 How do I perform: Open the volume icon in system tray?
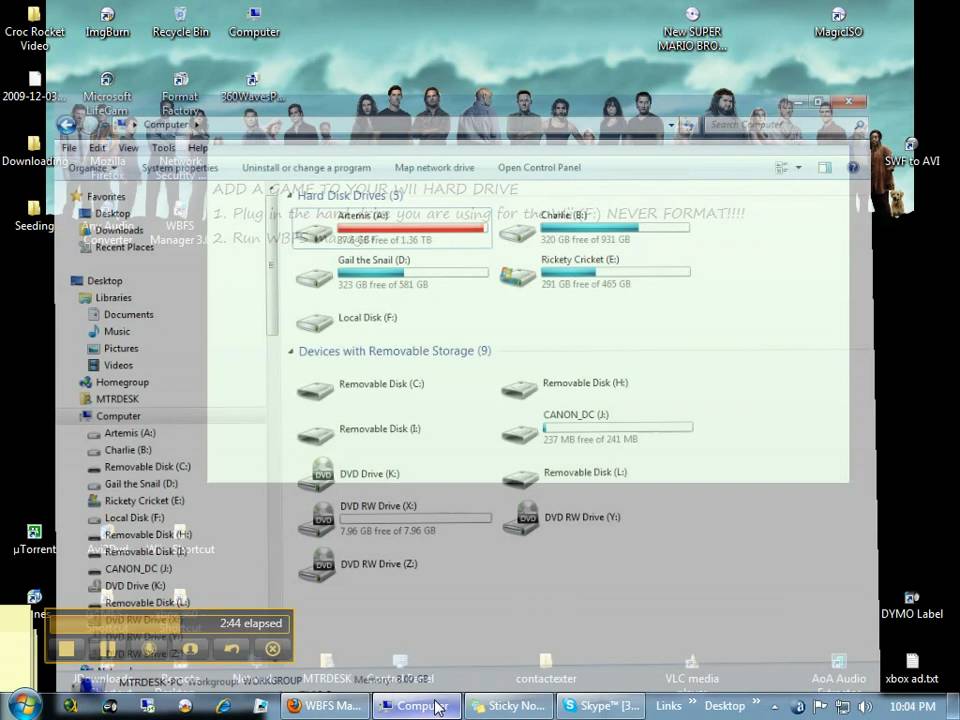865,707
